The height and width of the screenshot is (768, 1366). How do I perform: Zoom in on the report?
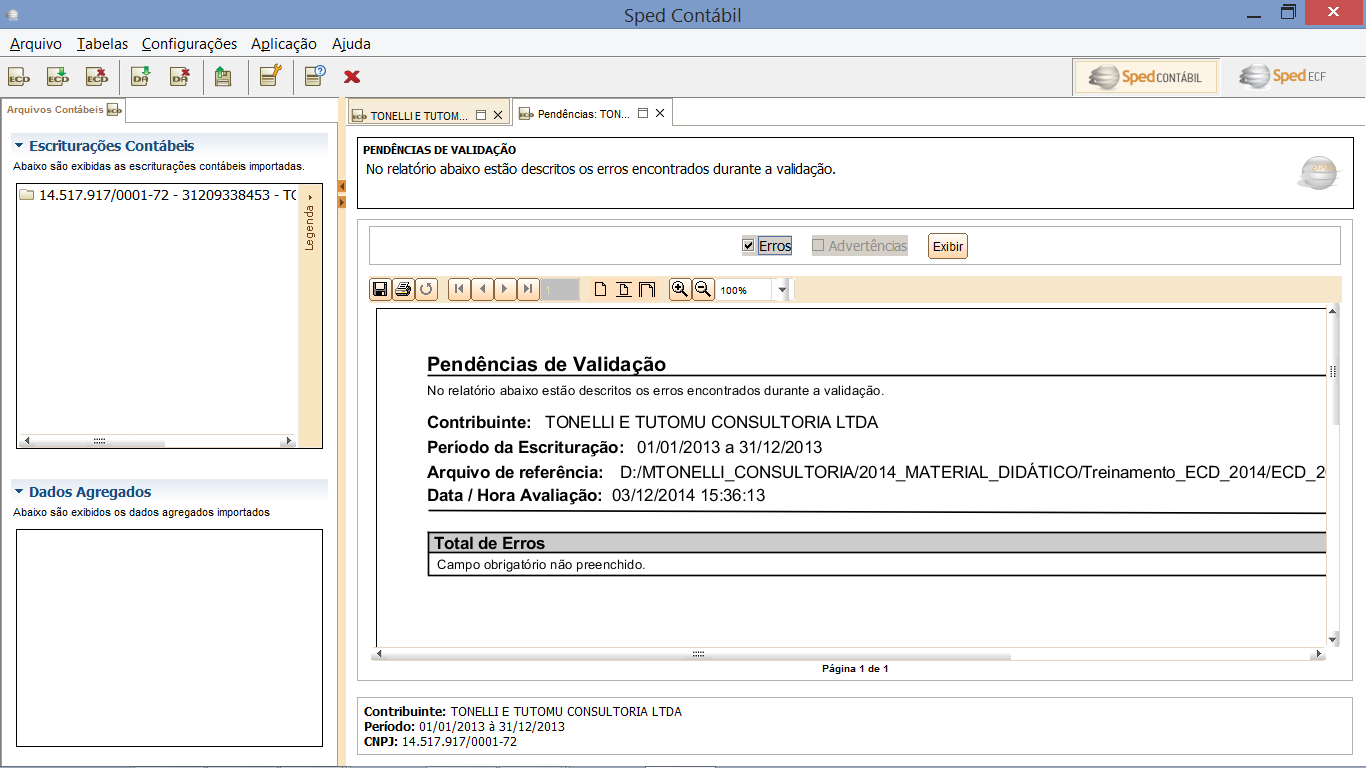[680, 289]
